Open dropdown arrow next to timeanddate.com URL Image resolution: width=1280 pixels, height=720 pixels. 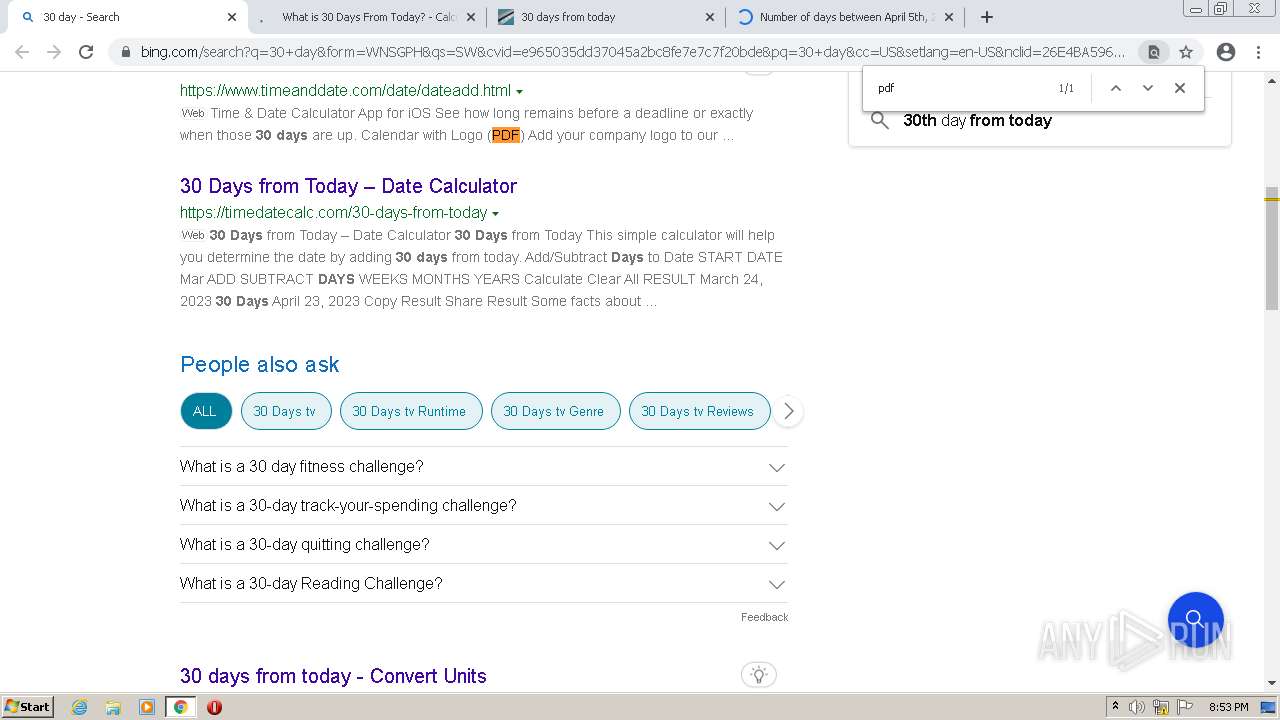519,92
